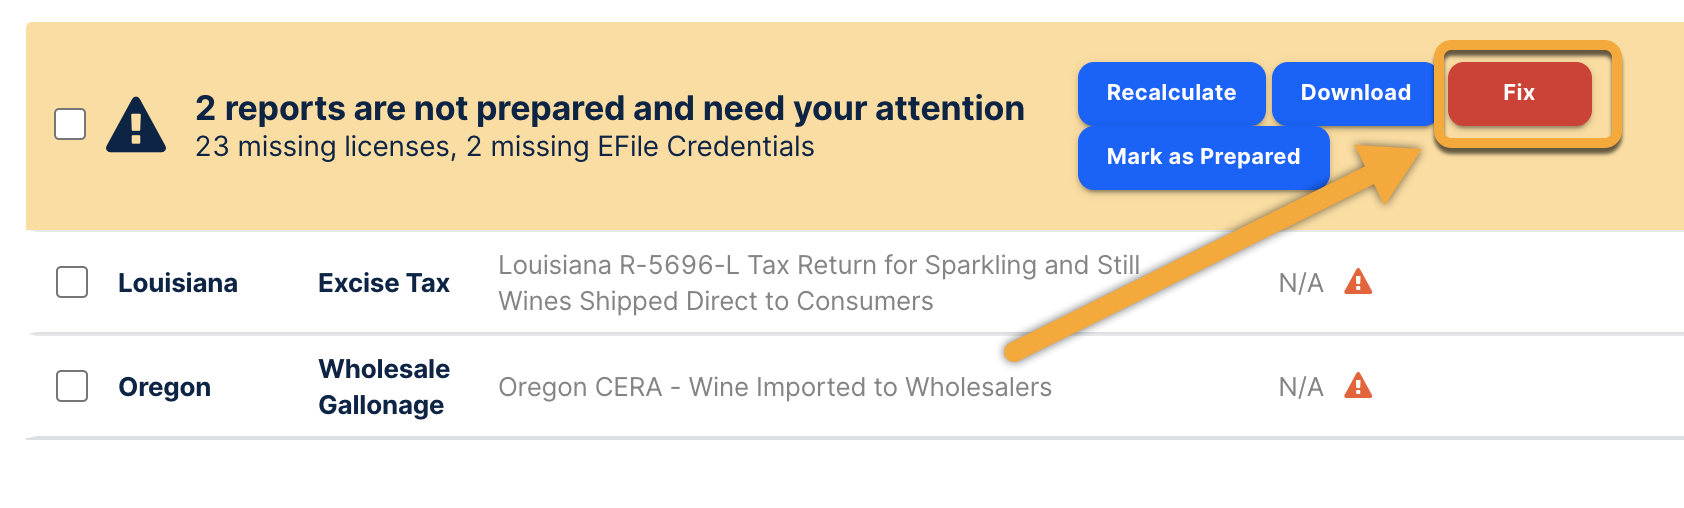Screen dimensions: 1684x508
Task: Open the Oregon CERA Wine Imported report
Action: click(775, 387)
